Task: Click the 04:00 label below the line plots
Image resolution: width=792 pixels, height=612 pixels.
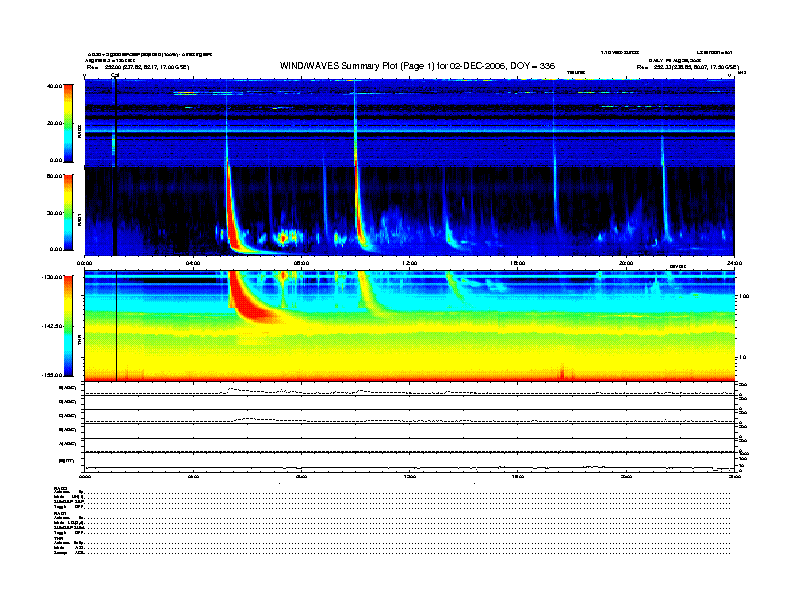Action: tap(193, 476)
